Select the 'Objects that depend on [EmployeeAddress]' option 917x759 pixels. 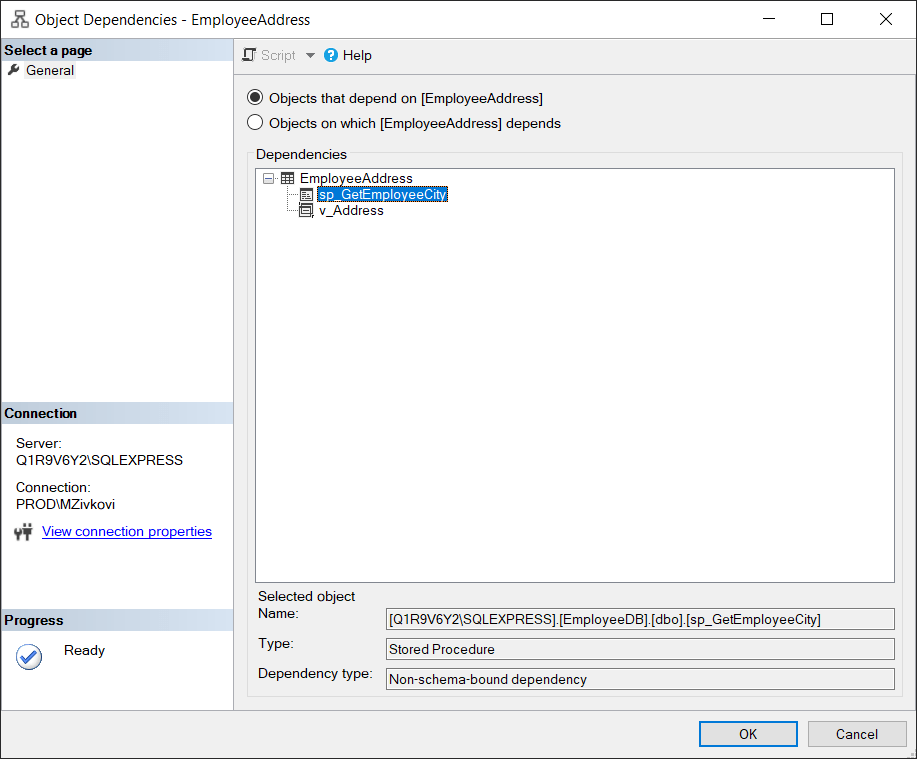(x=256, y=98)
